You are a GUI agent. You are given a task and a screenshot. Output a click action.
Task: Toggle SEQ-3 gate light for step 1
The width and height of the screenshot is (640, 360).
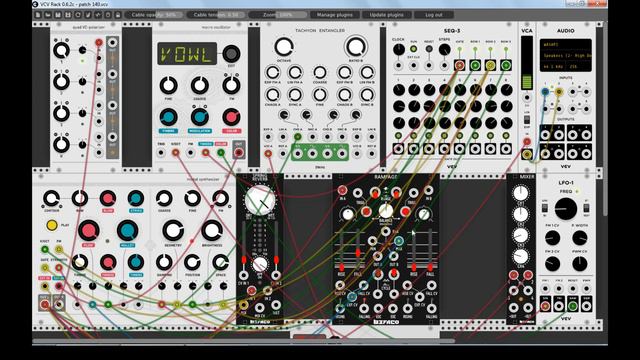[x=398, y=136]
